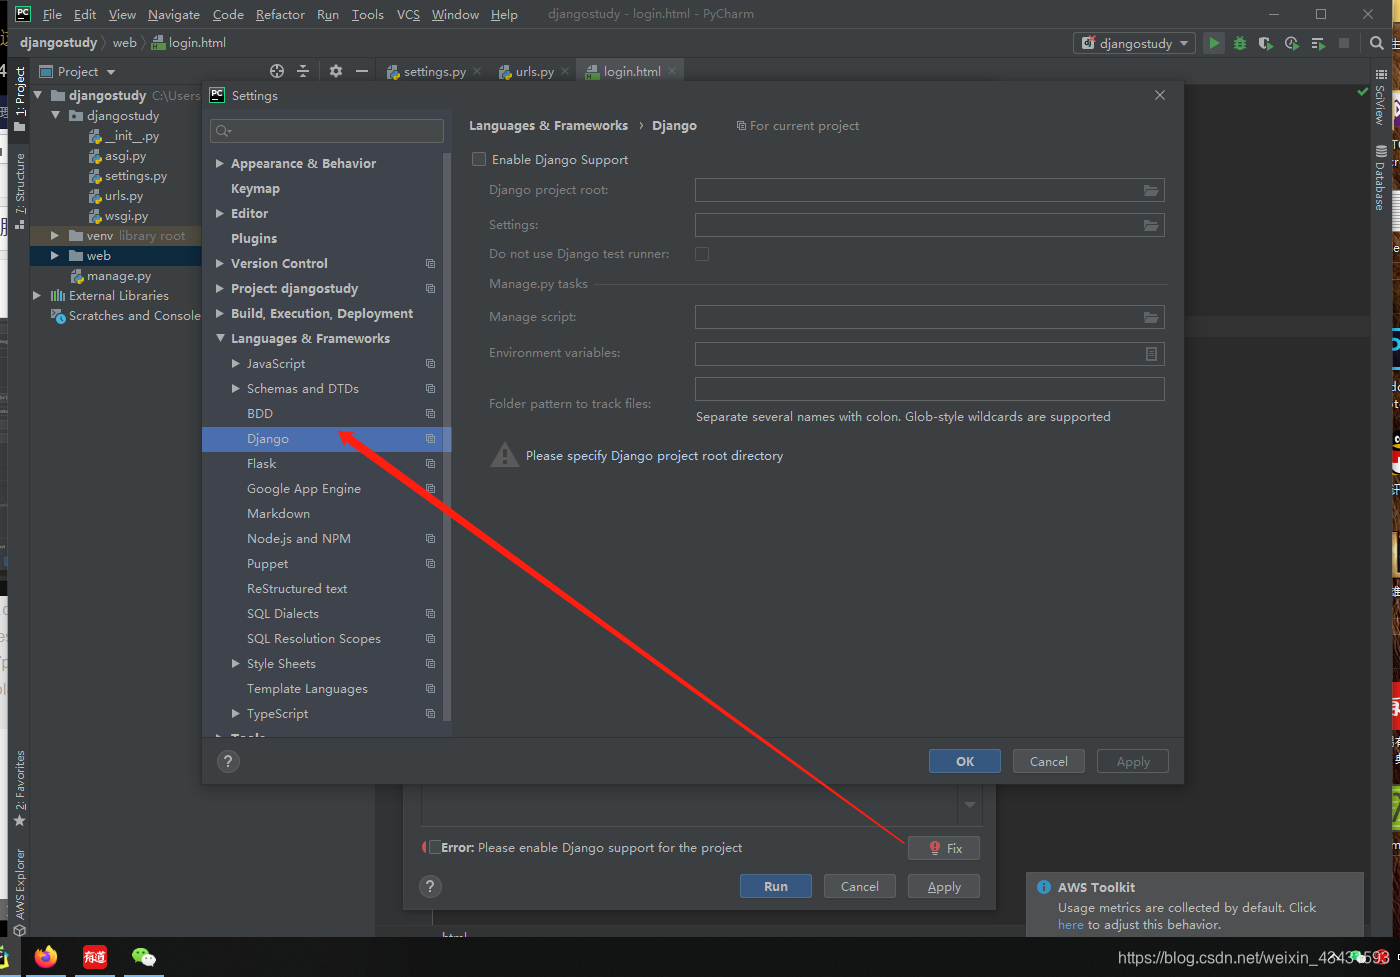Open the SciView side tool window
Viewport: 1400px width, 977px height.
coord(1381,97)
